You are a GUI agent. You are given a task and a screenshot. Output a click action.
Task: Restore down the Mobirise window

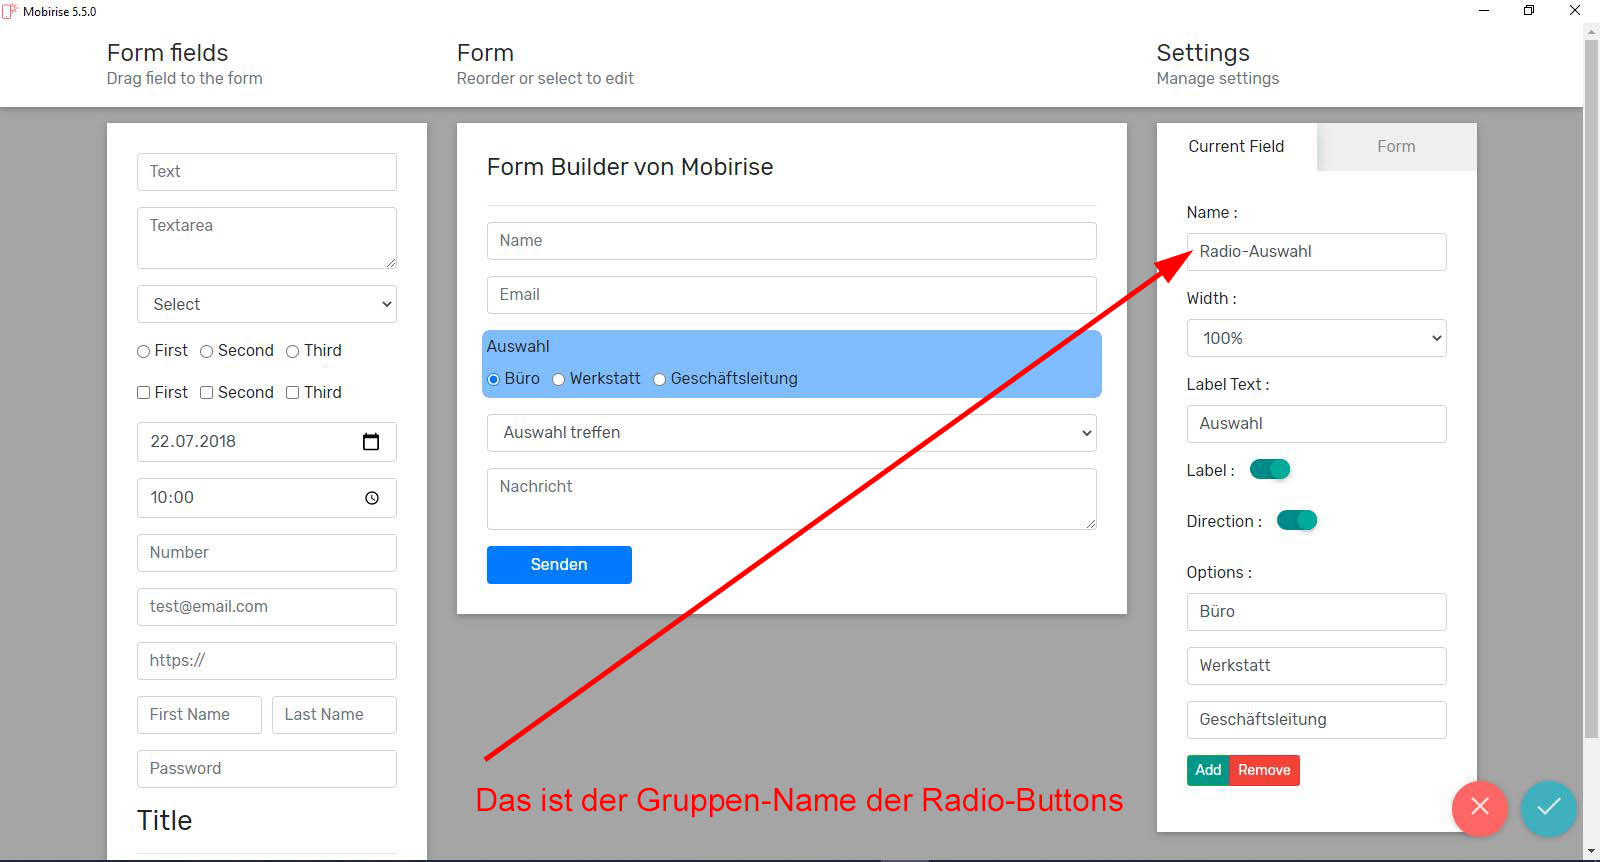tap(1529, 11)
